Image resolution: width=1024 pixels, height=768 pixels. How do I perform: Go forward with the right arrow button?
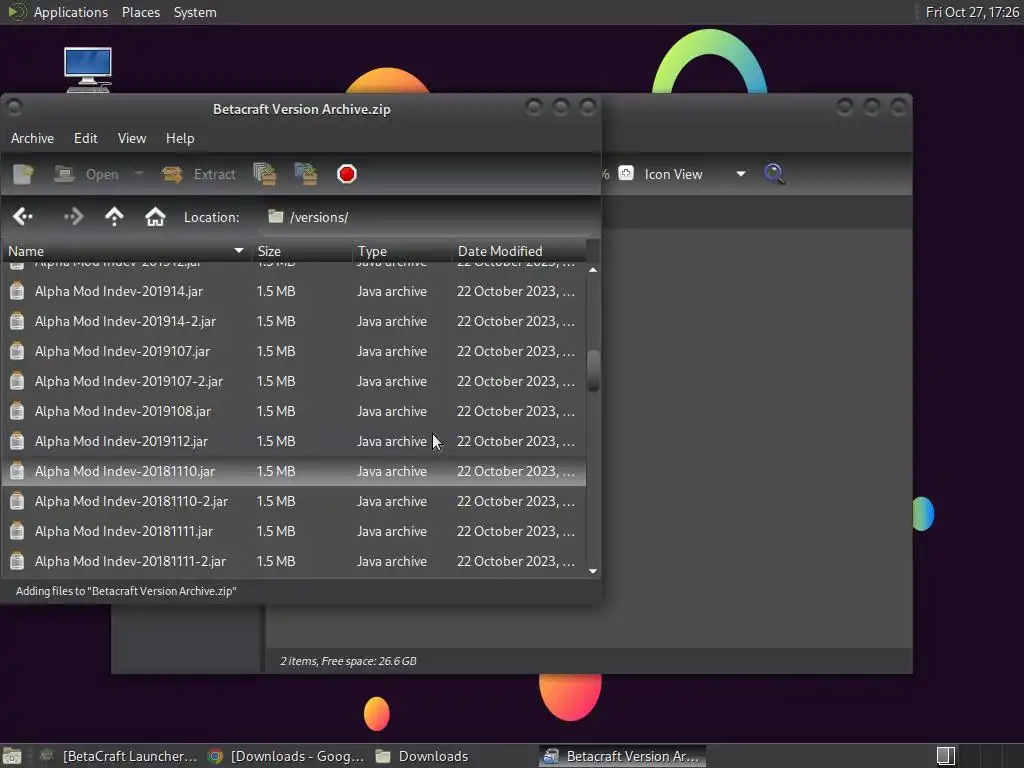pyautogui.click(x=73, y=217)
